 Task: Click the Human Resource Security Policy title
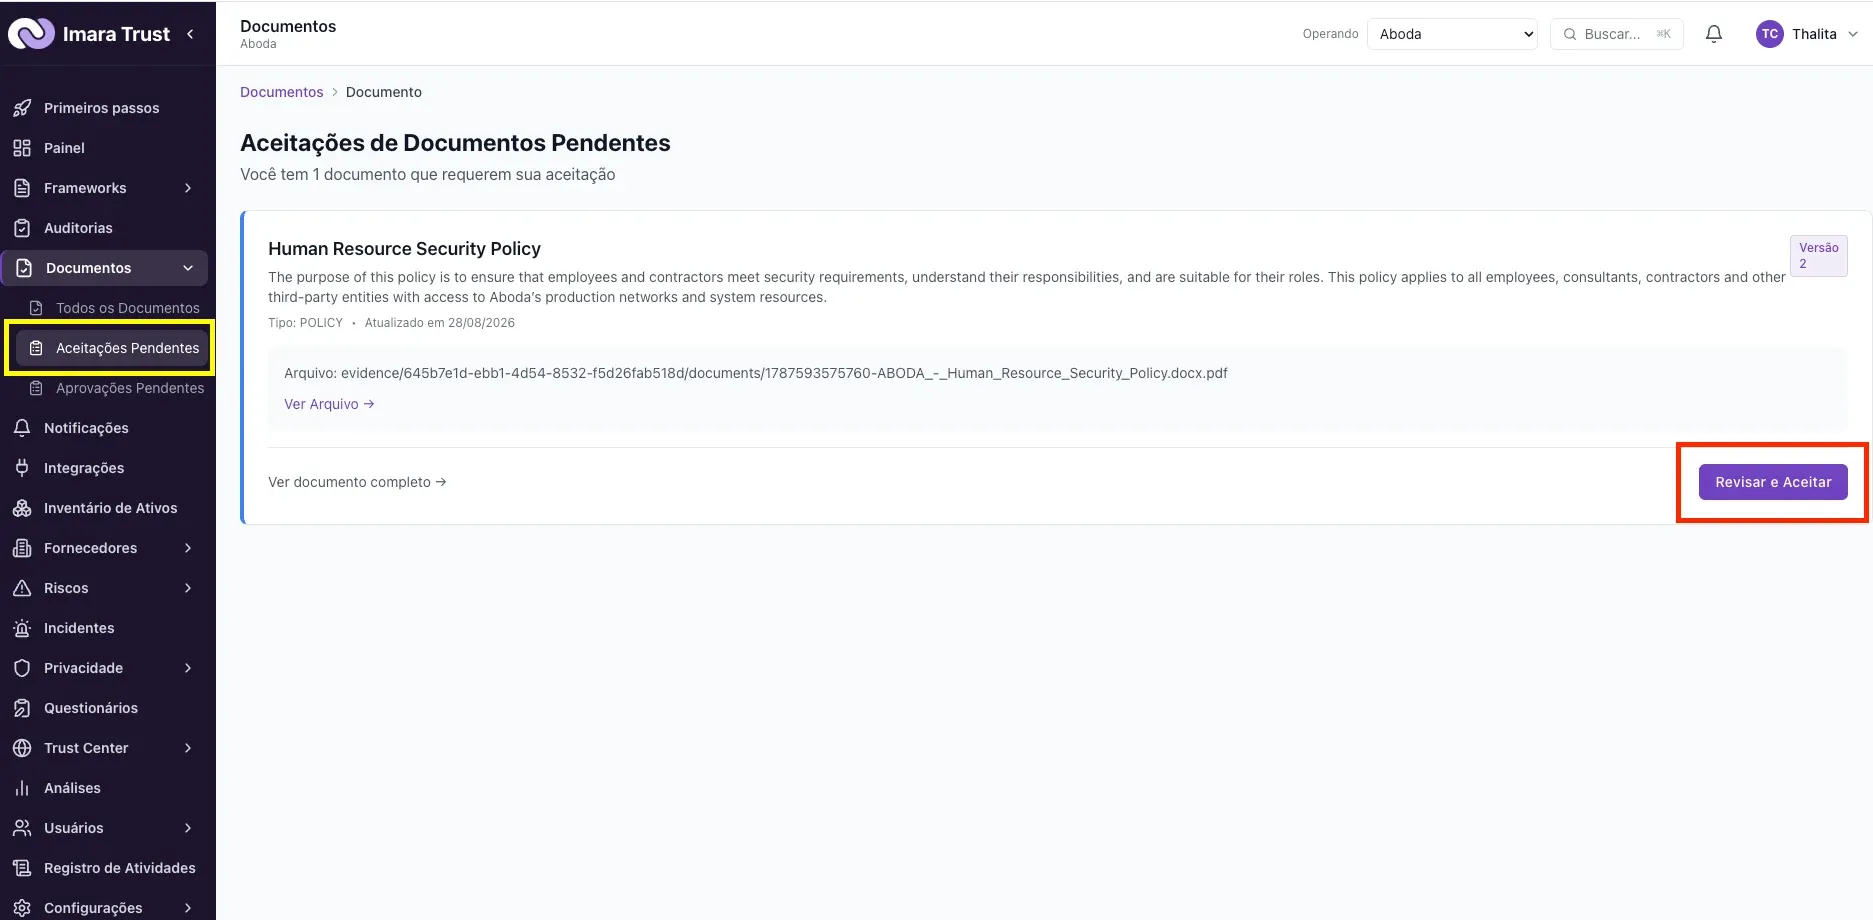click(x=404, y=249)
